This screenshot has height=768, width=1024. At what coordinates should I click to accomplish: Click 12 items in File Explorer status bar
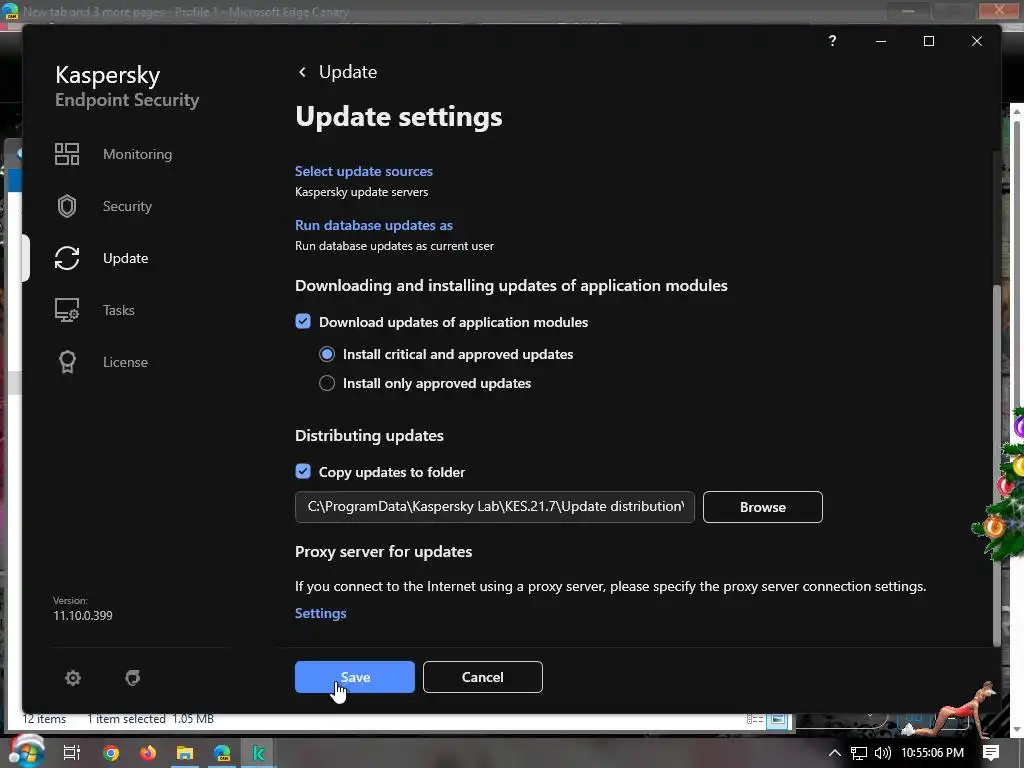coord(44,719)
